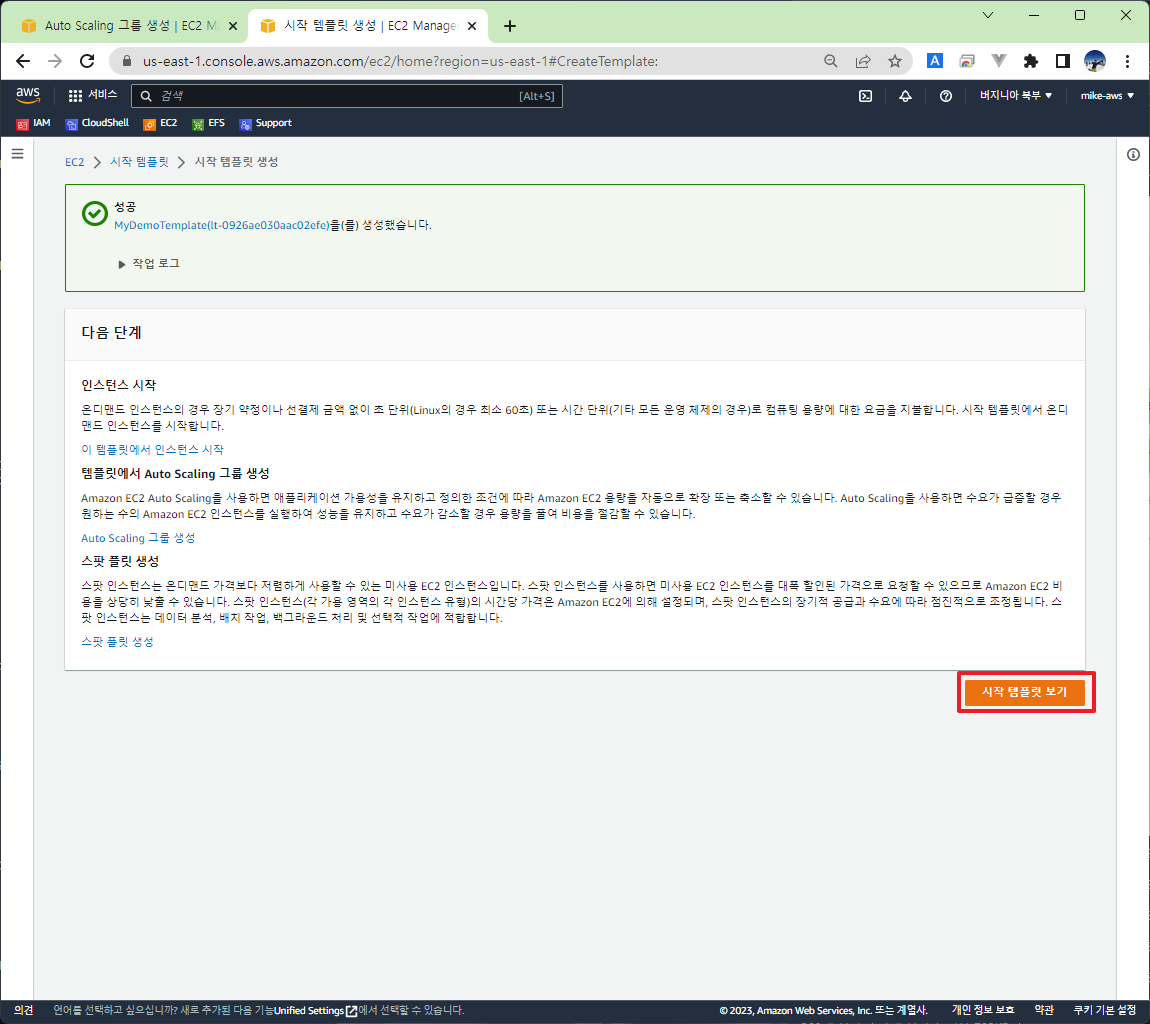Open the Unified Settings footer link
Viewport: 1150px width, 1024px height.
click(x=315, y=1011)
